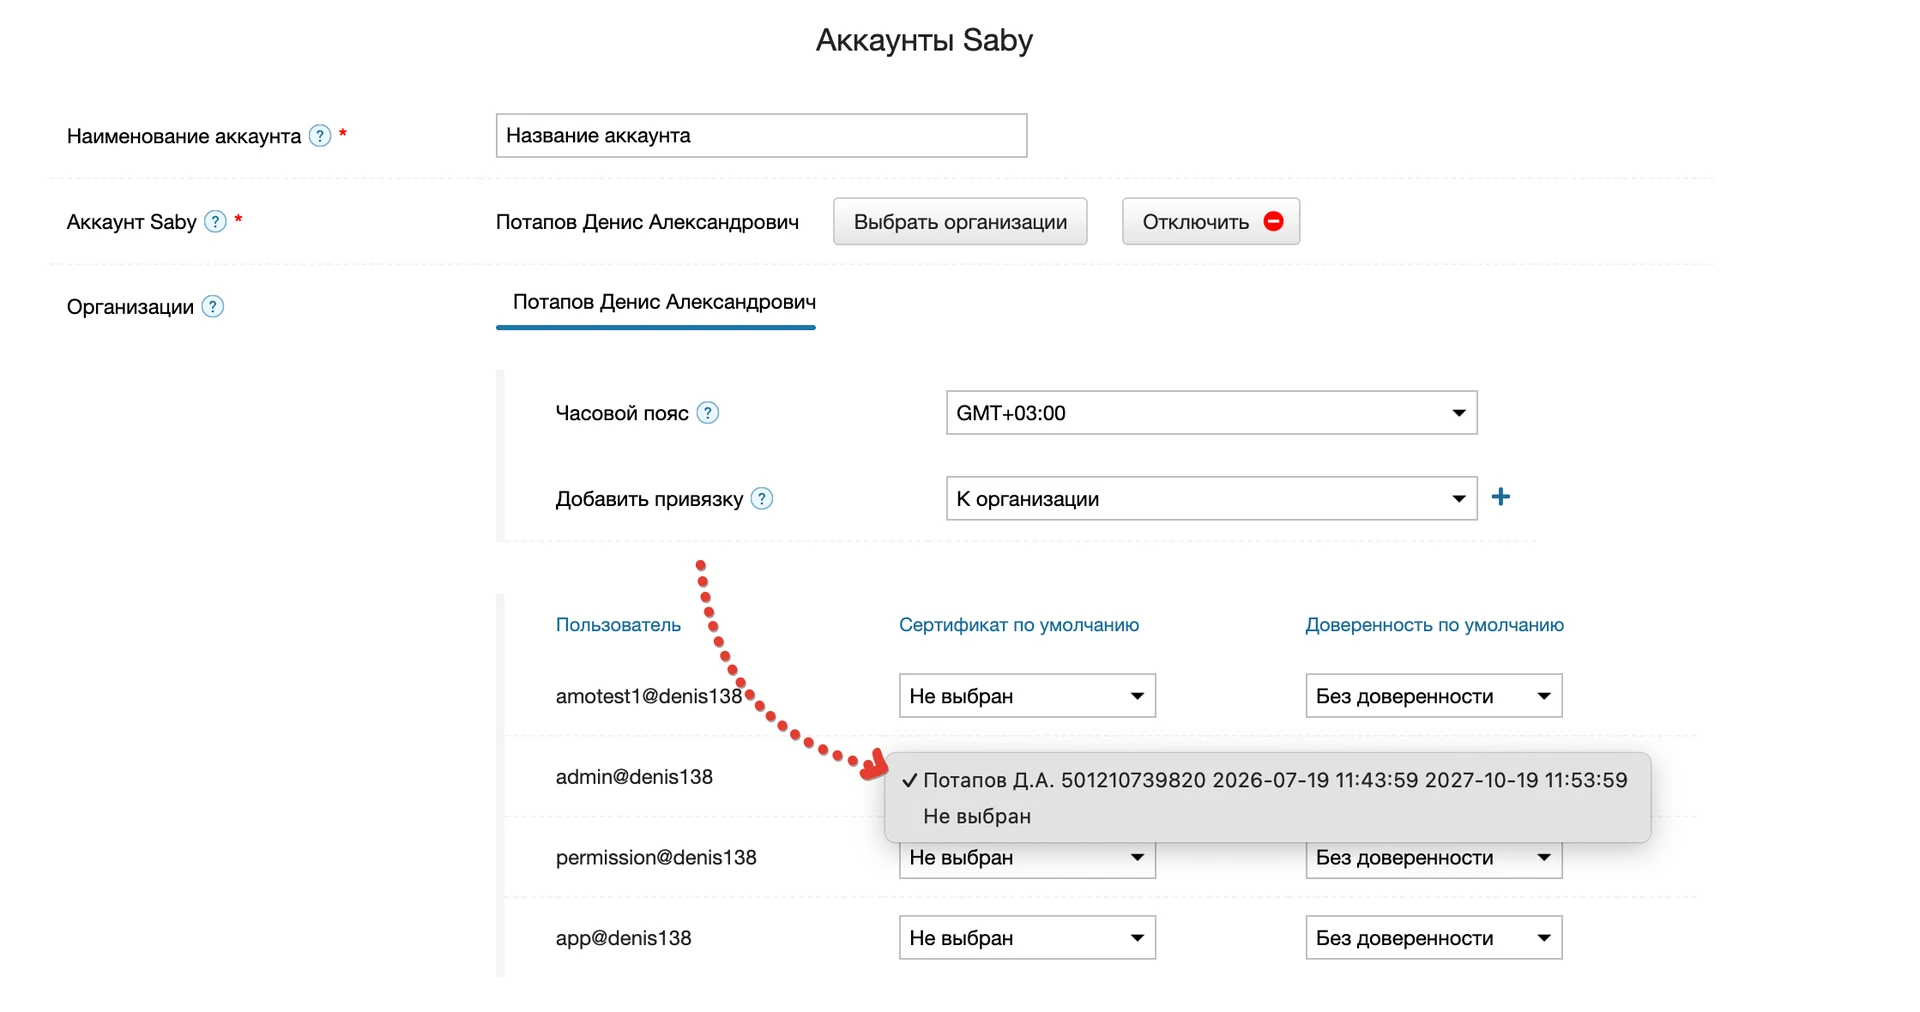Image resolution: width=1920 pixels, height=1012 pixels.
Task: Click user app@denis138
Action: tap(623, 938)
